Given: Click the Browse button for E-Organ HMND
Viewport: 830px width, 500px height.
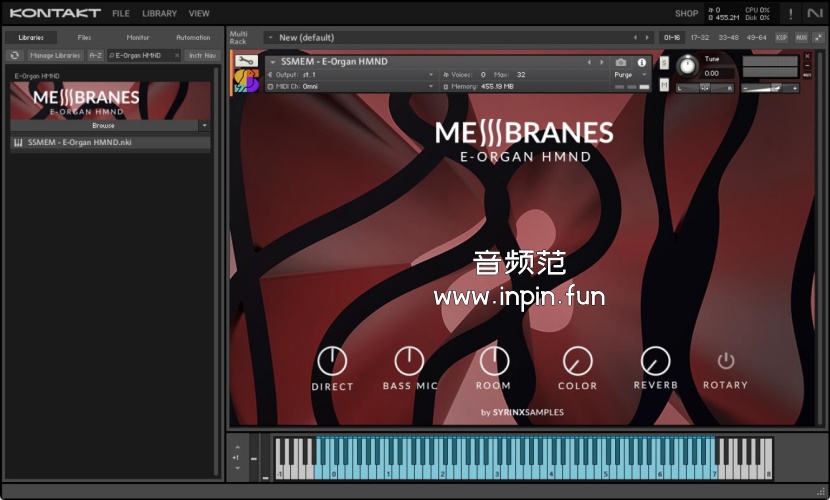Looking at the screenshot, I should click(x=104, y=125).
